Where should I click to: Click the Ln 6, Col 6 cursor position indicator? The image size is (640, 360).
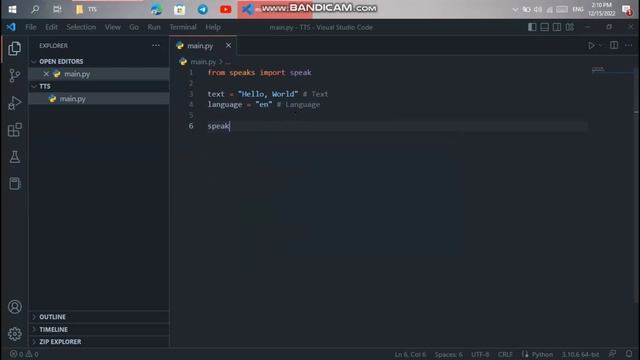[x=410, y=354]
